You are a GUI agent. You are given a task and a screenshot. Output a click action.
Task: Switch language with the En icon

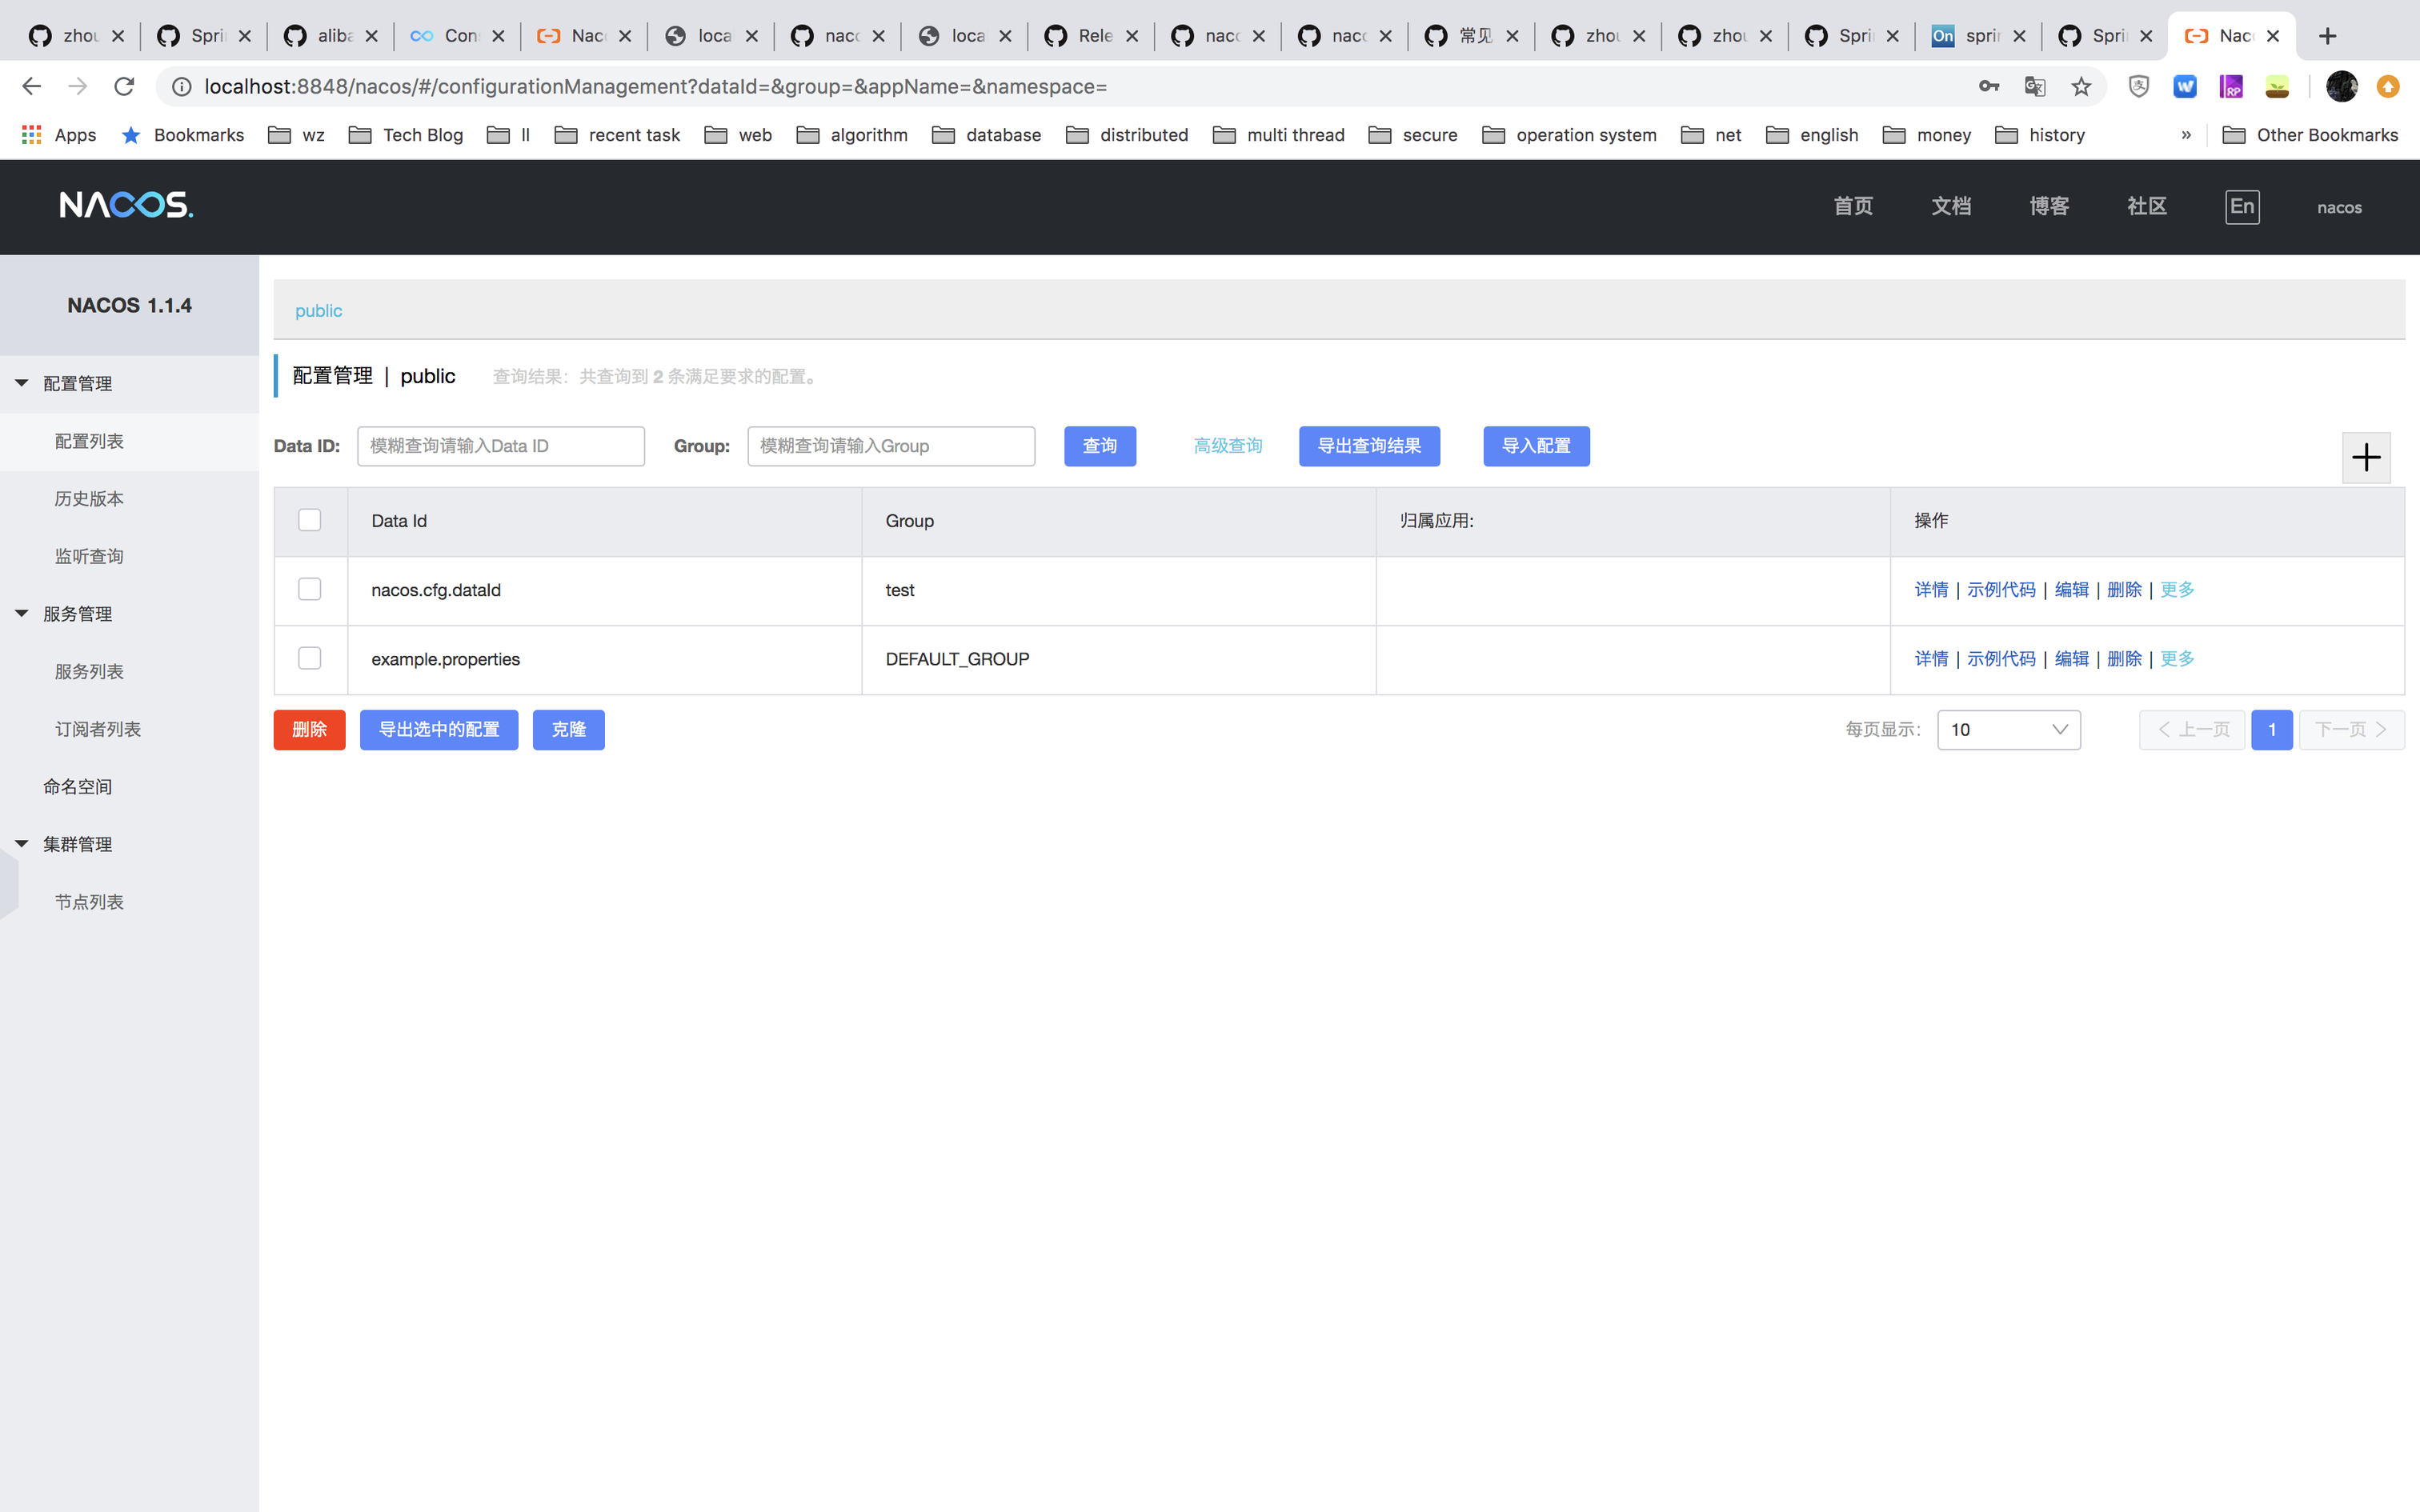2241,207
